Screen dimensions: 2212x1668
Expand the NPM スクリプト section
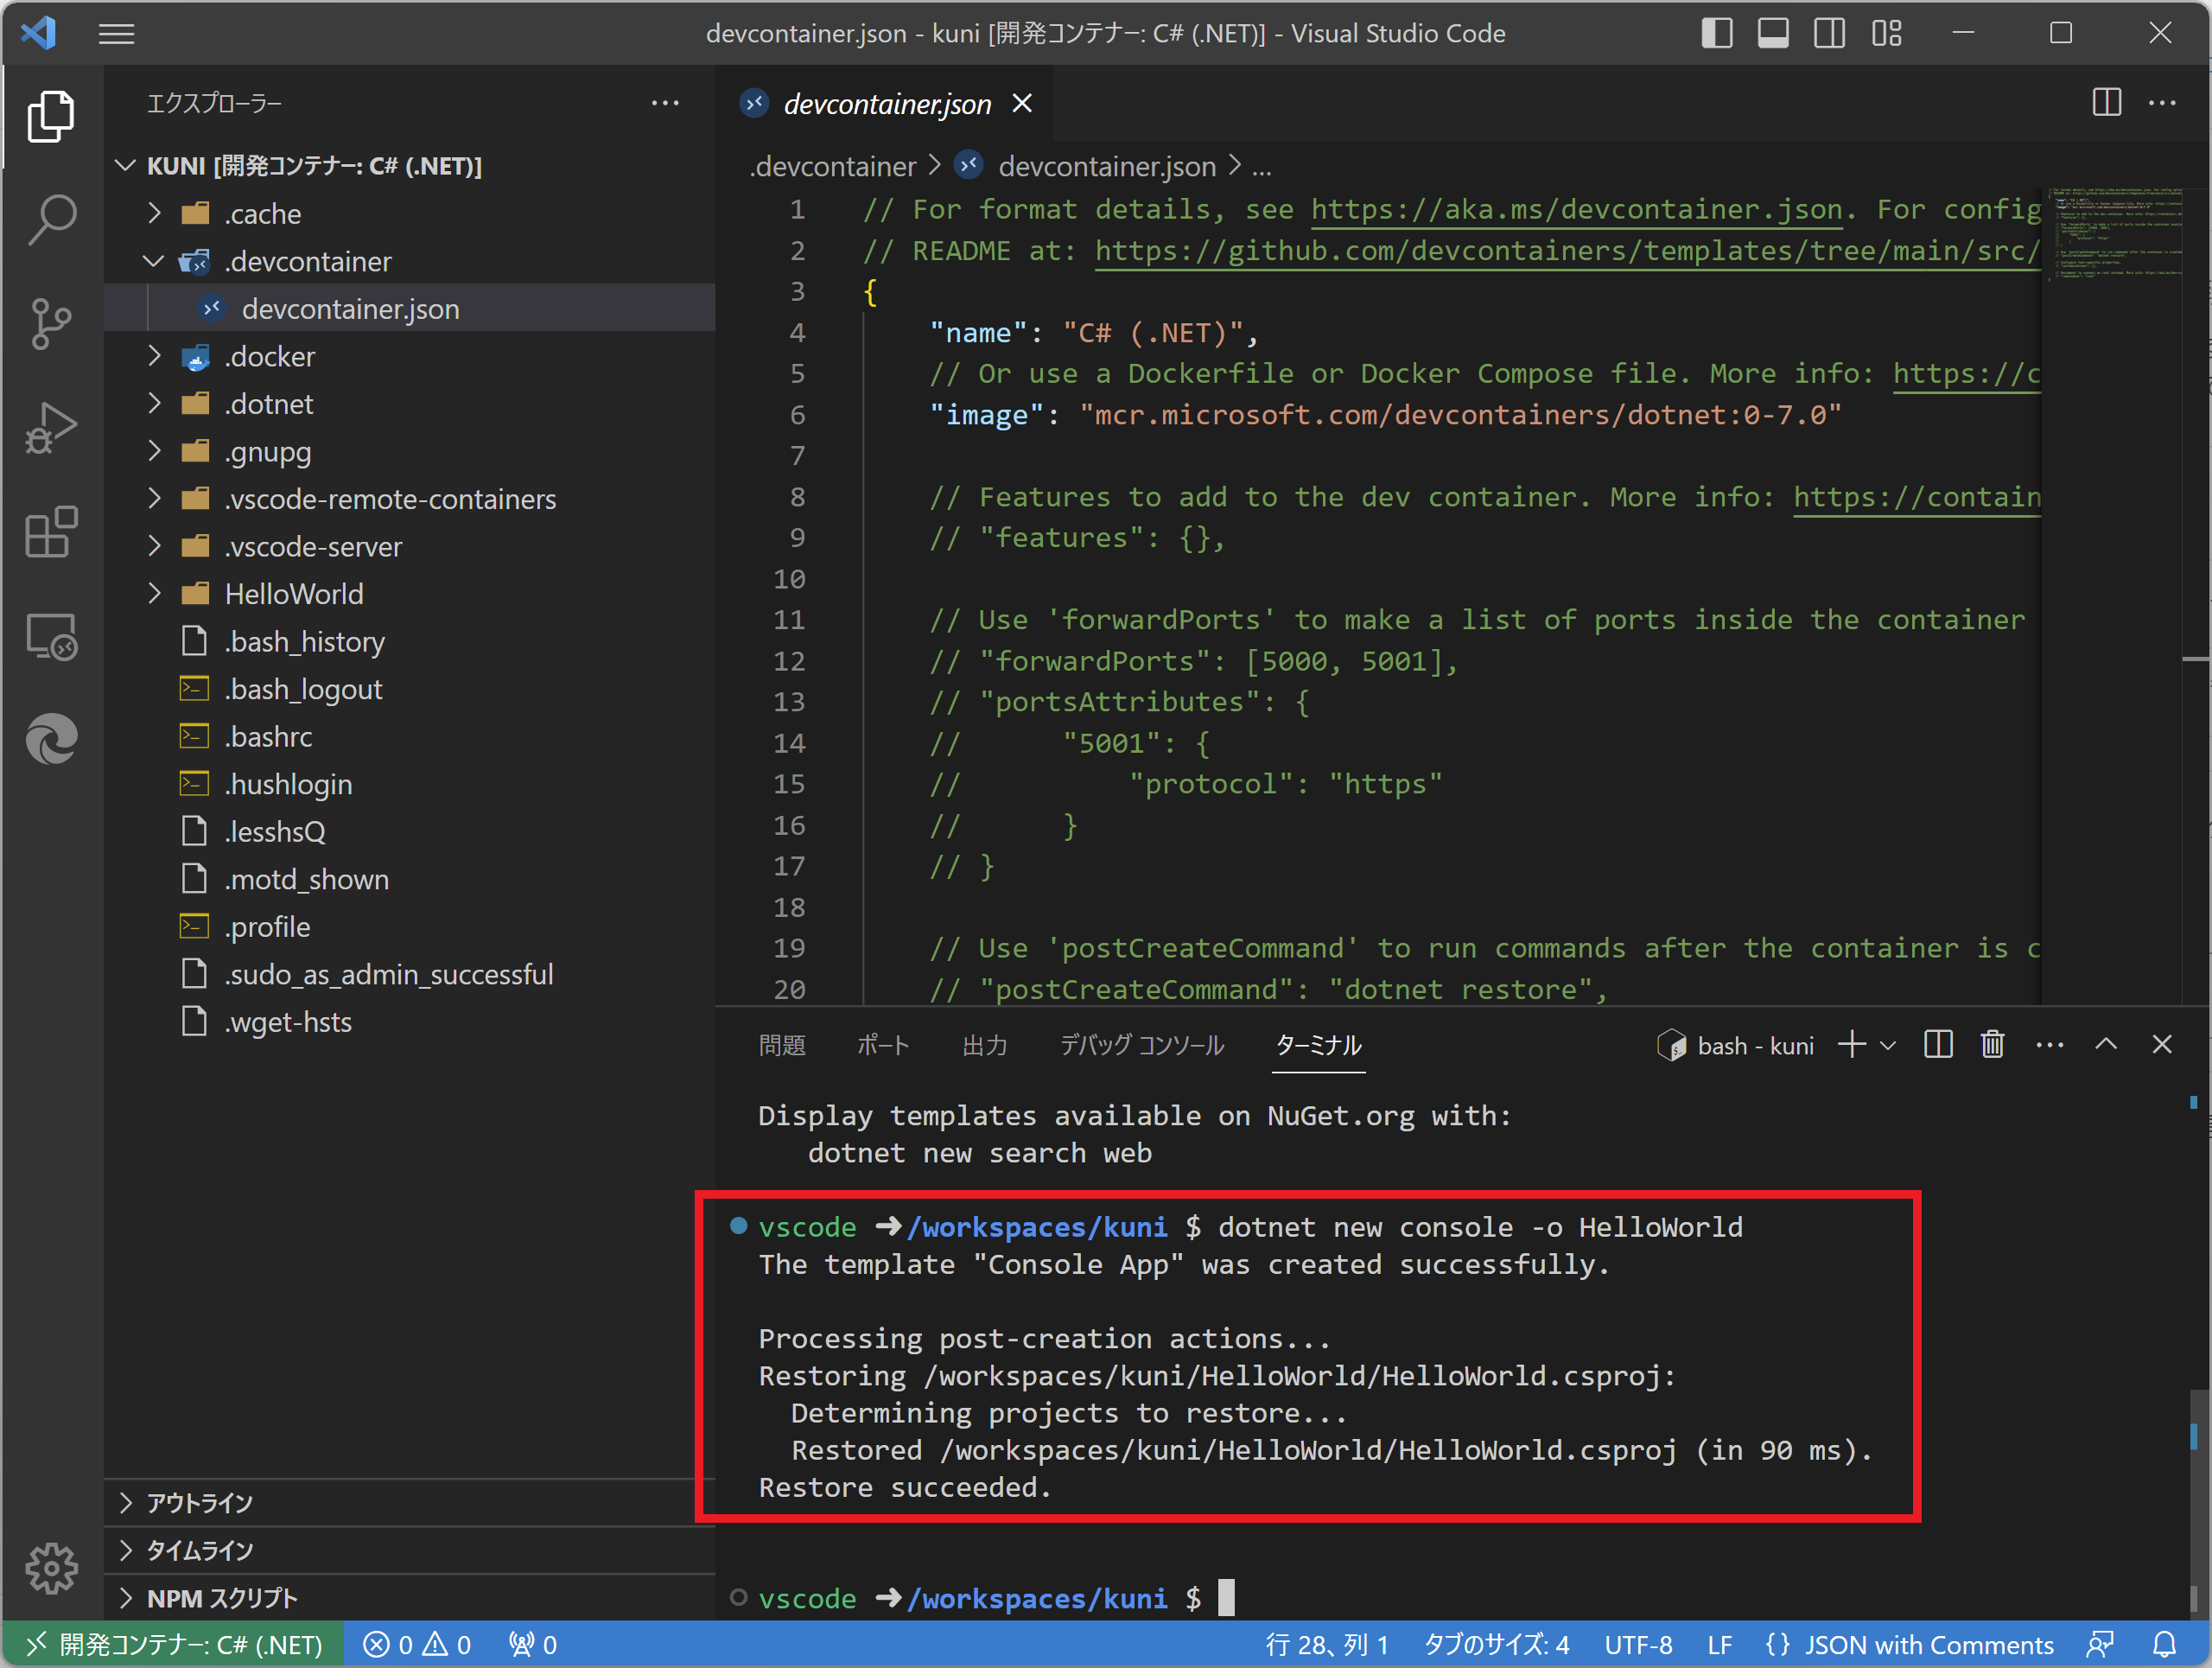pos(410,1598)
